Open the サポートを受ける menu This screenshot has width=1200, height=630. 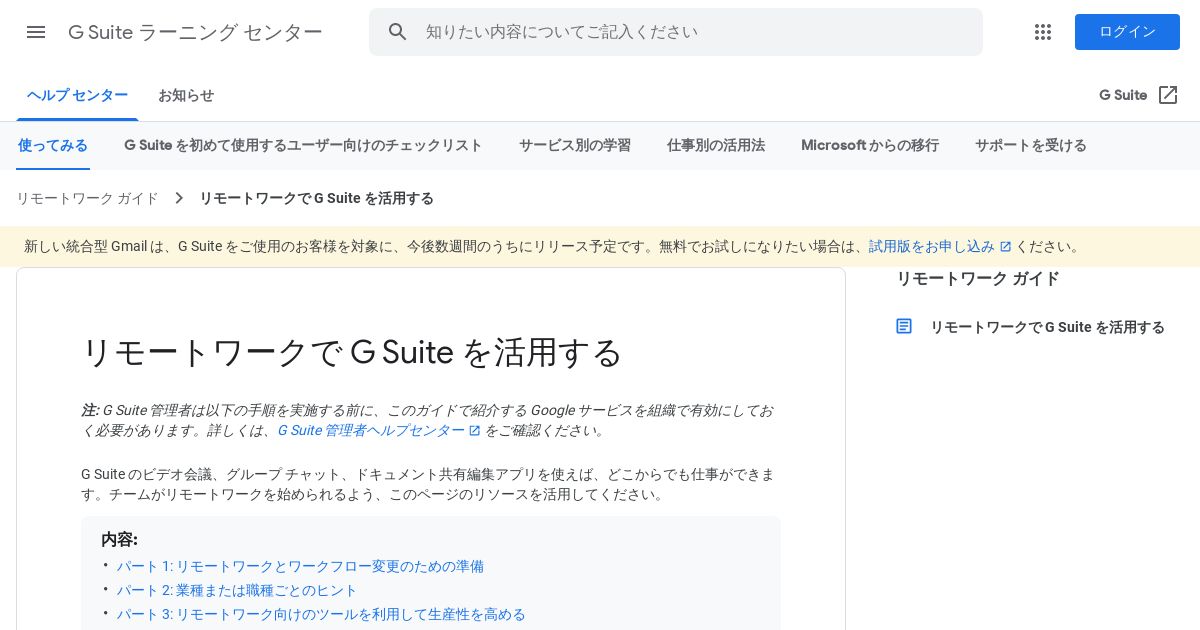point(1031,146)
